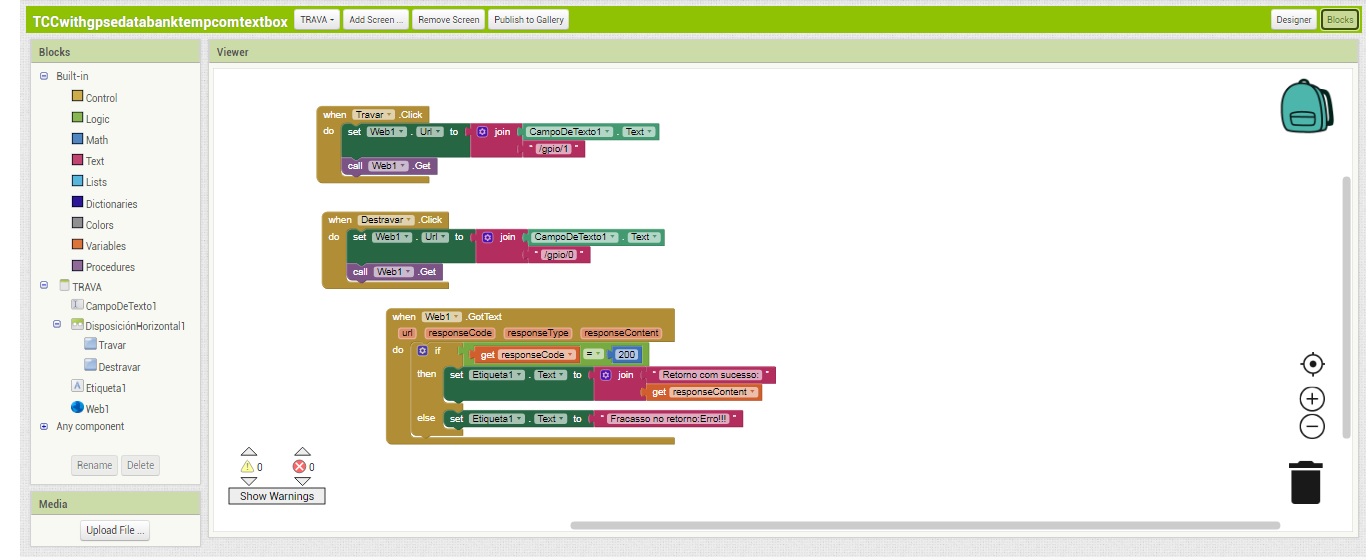This screenshot has width=1369, height=560.
Task: Toggle Show Warnings button
Action: 277,496
